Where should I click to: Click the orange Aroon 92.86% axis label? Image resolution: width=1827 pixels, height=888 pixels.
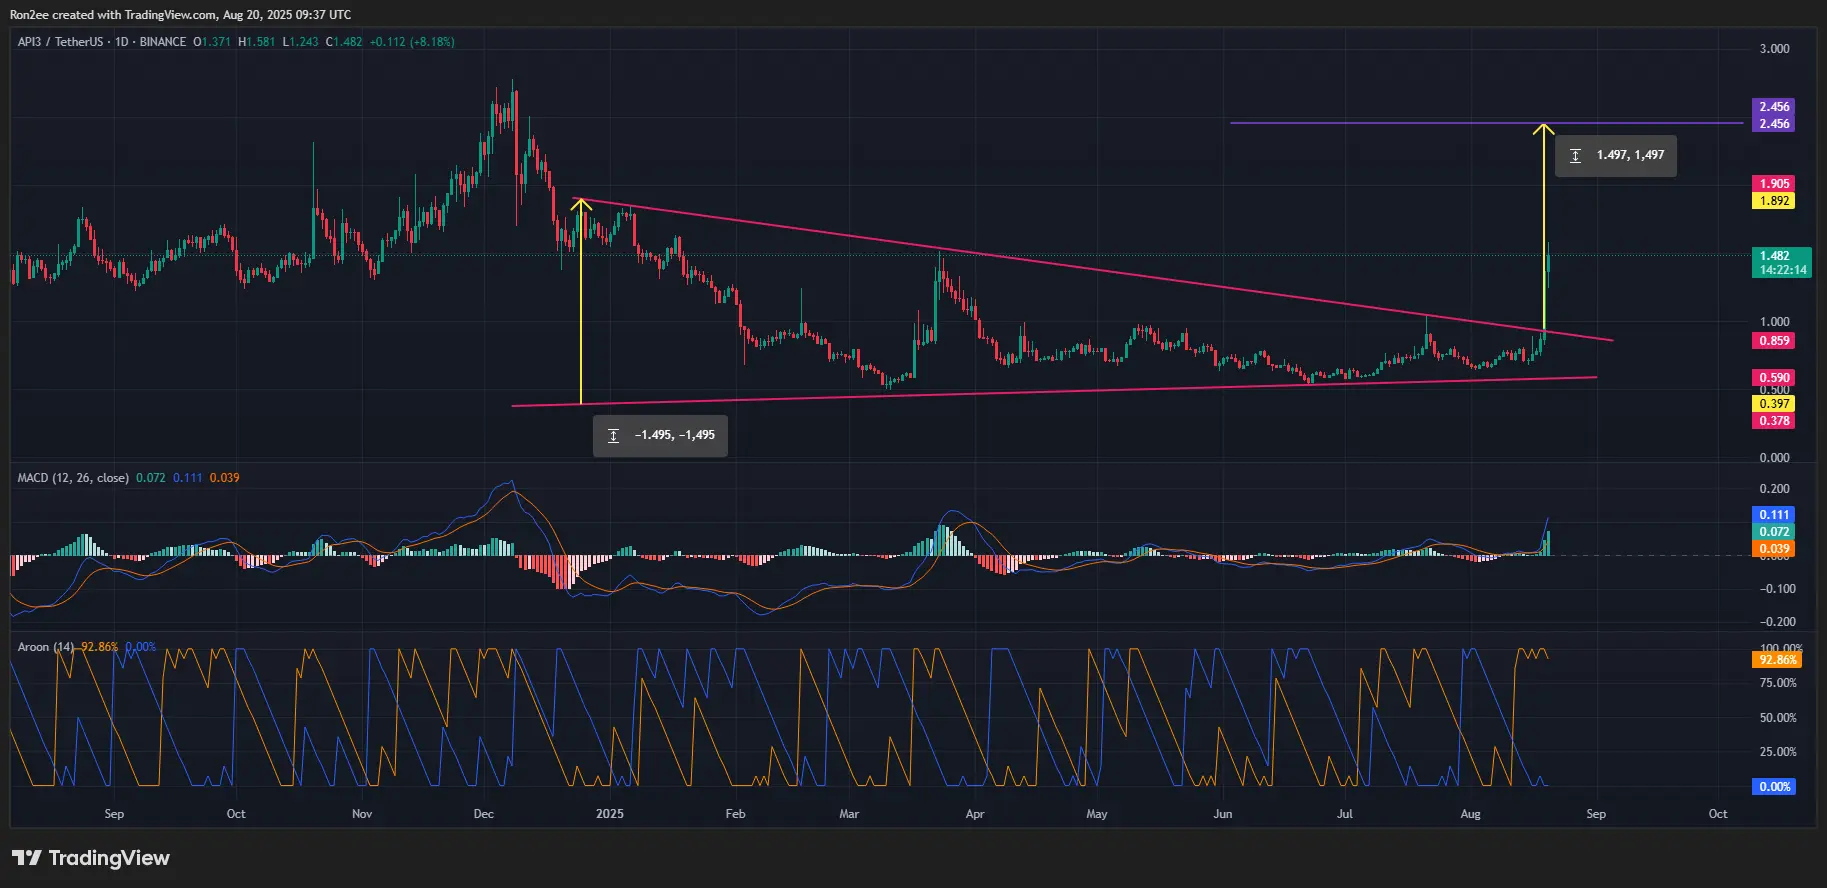click(x=1778, y=660)
